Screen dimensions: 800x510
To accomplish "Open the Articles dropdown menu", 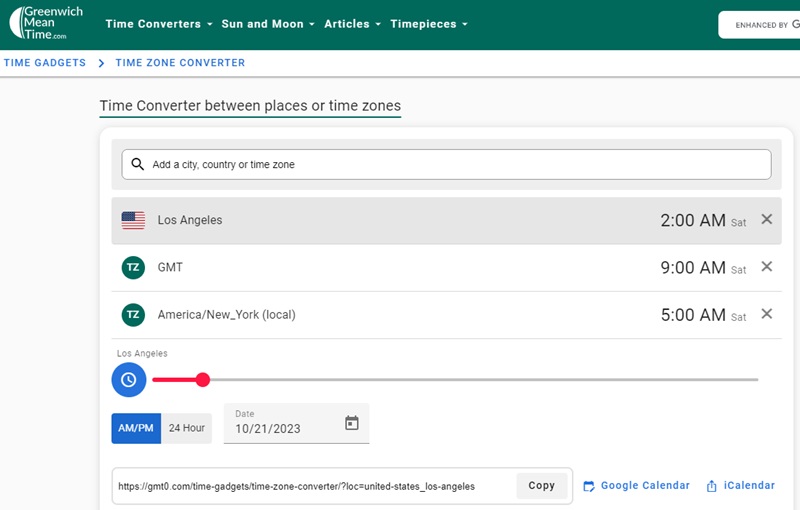I will [352, 24].
